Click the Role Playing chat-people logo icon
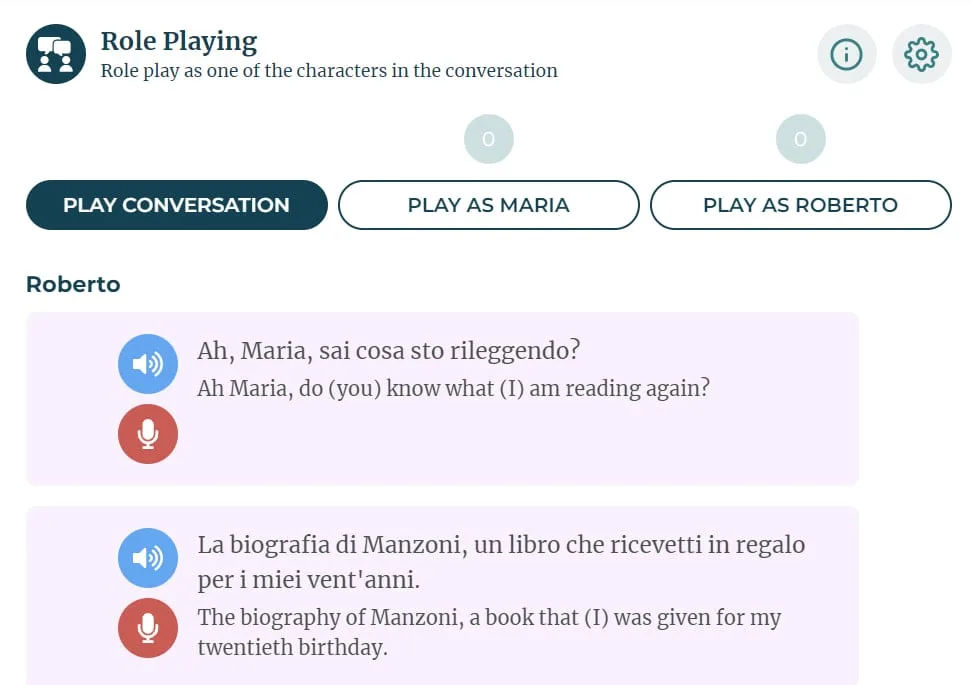The image size is (972, 685). (x=56, y=54)
